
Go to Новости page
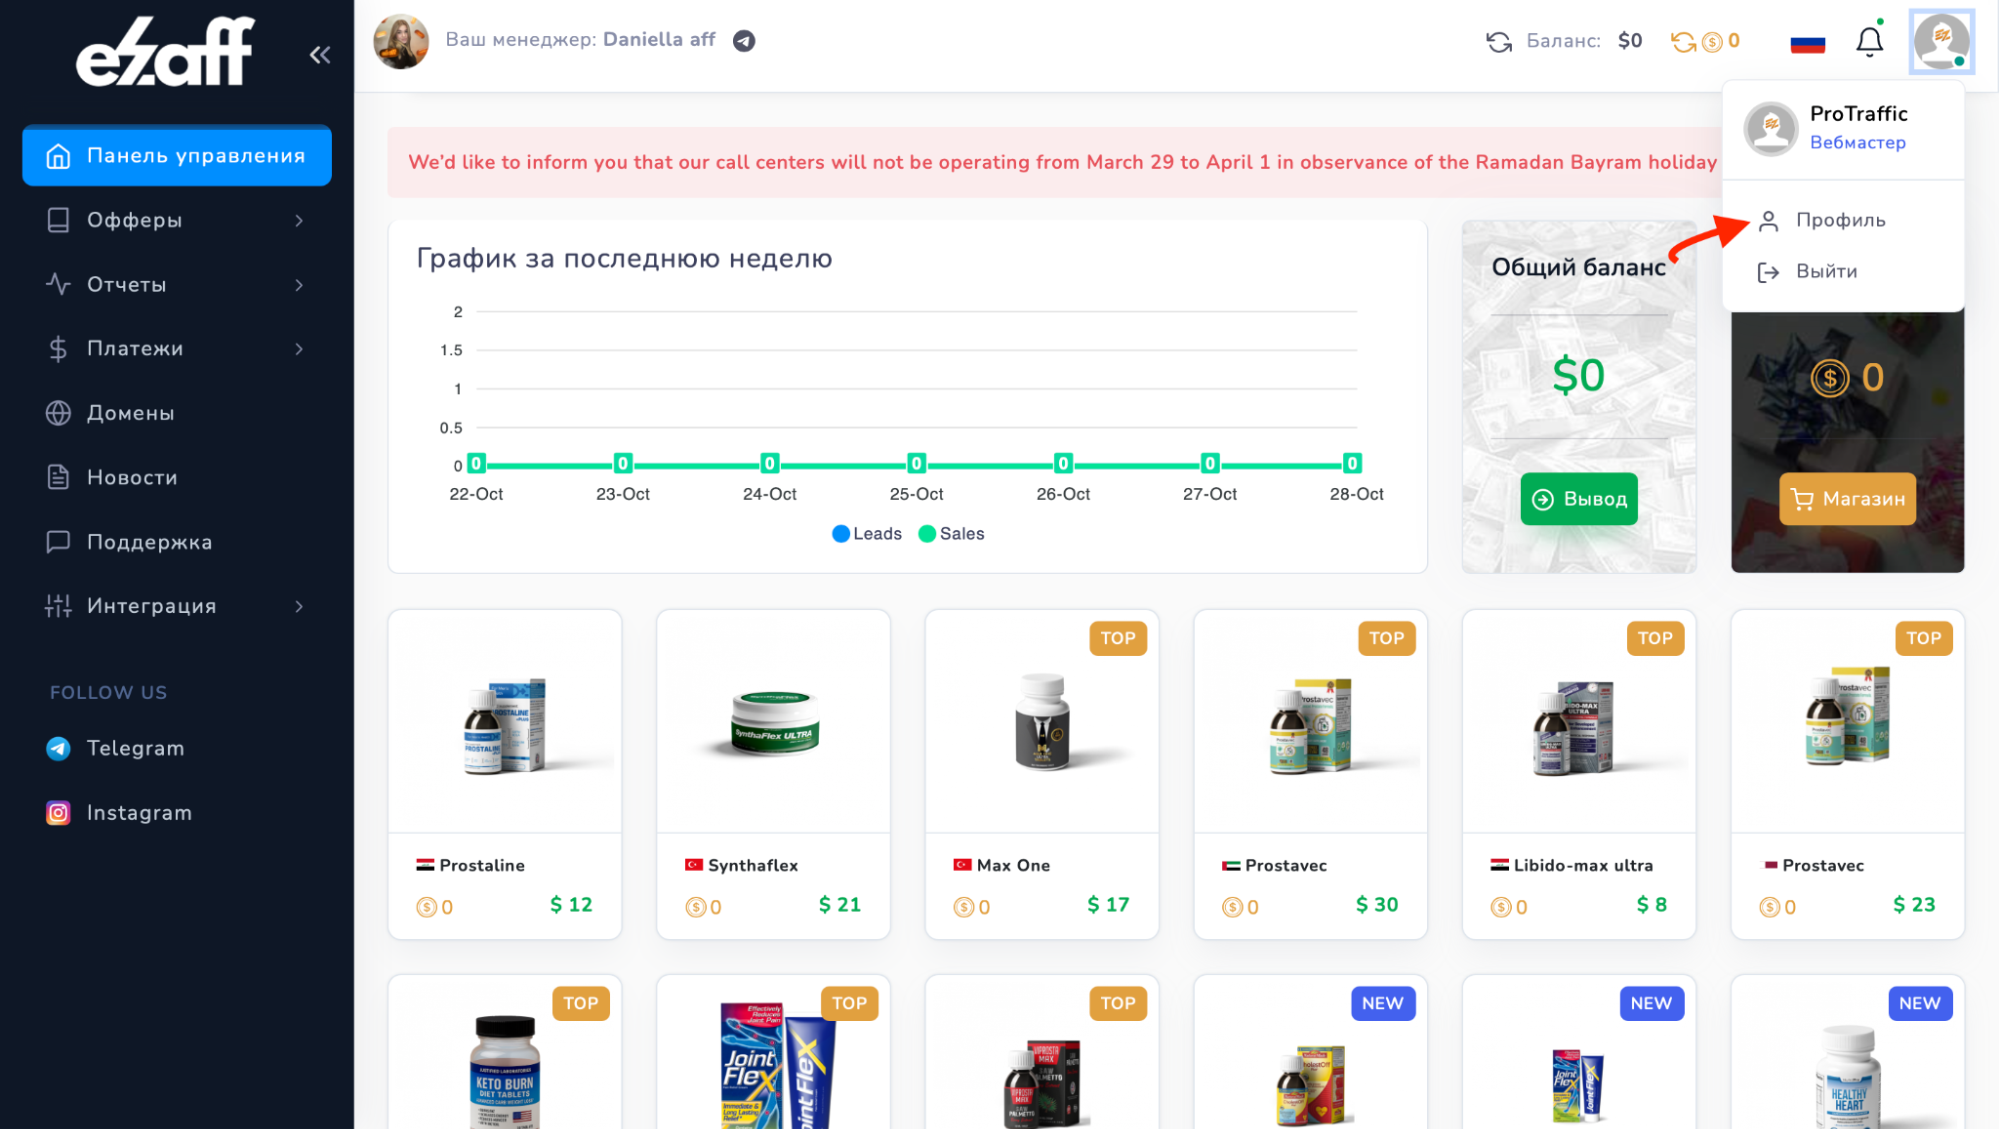point(177,477)
